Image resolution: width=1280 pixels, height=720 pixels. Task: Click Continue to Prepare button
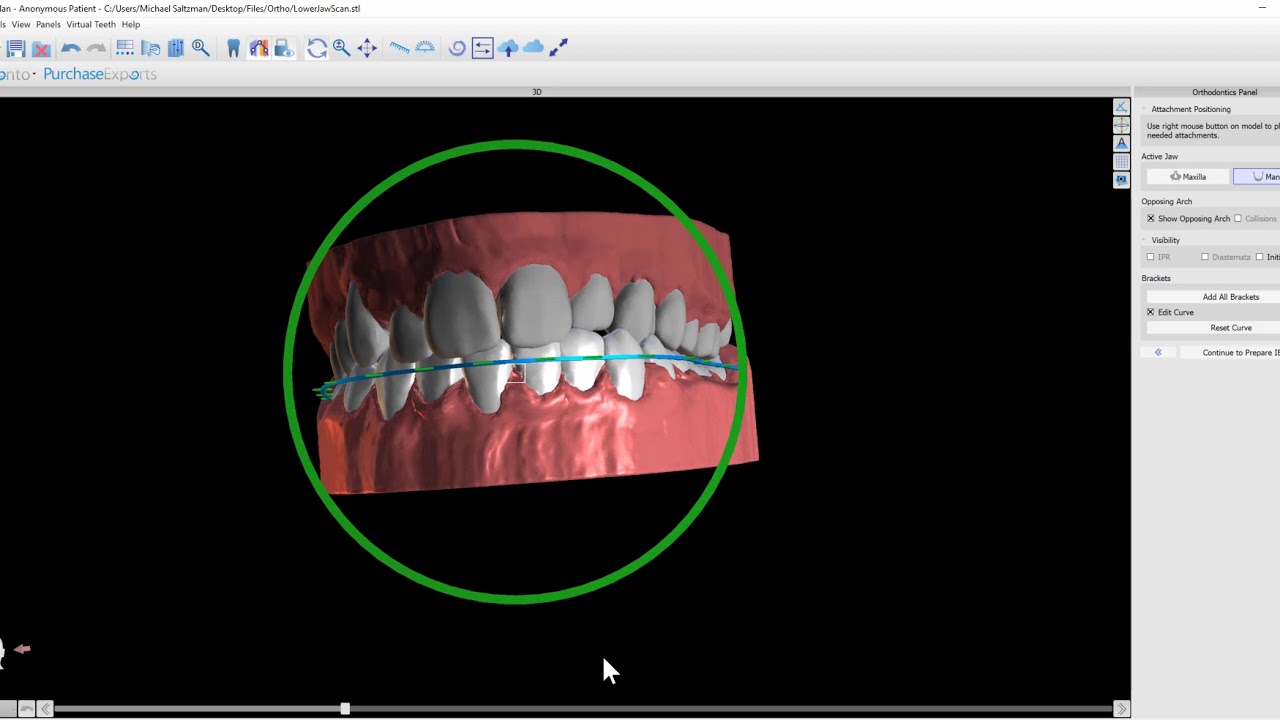[x=1230, y=352]
